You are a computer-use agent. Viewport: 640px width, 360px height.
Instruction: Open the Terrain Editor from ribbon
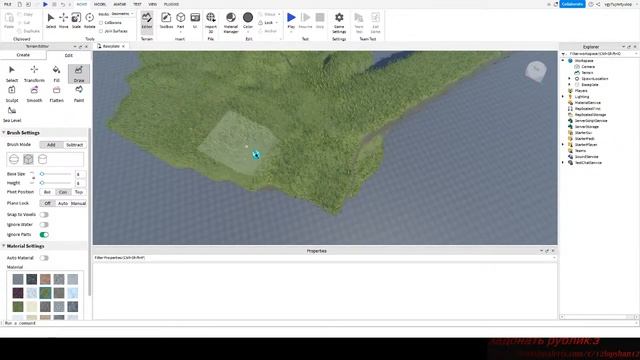147,21
